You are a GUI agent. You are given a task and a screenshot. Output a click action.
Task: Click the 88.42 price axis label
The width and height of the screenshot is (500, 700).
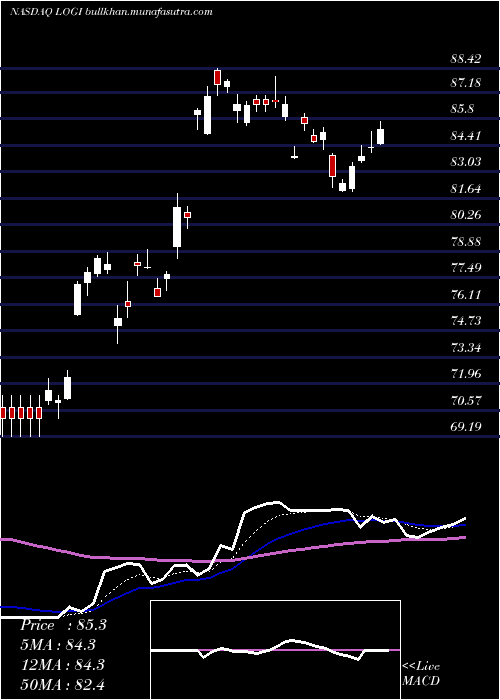(x=466, y=58)
